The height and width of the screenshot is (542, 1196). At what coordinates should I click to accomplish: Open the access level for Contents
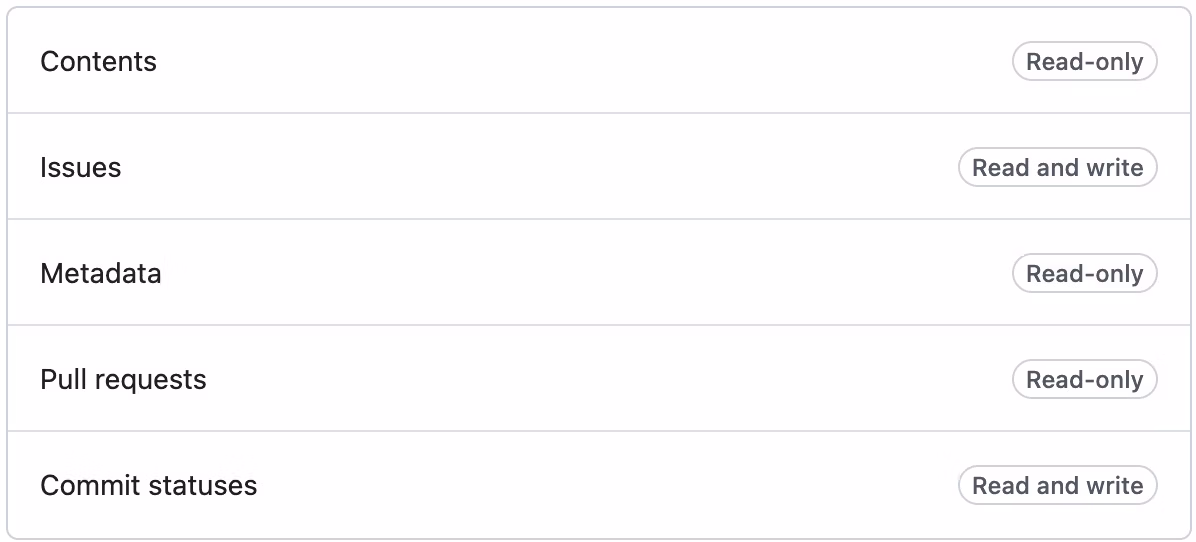tap(1084, 62)
